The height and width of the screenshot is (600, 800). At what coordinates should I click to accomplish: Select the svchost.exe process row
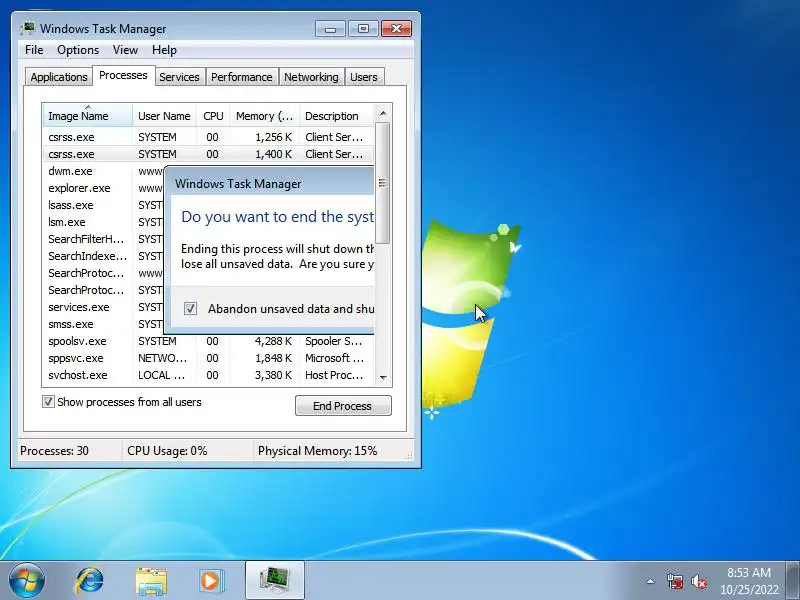[208, 375]
